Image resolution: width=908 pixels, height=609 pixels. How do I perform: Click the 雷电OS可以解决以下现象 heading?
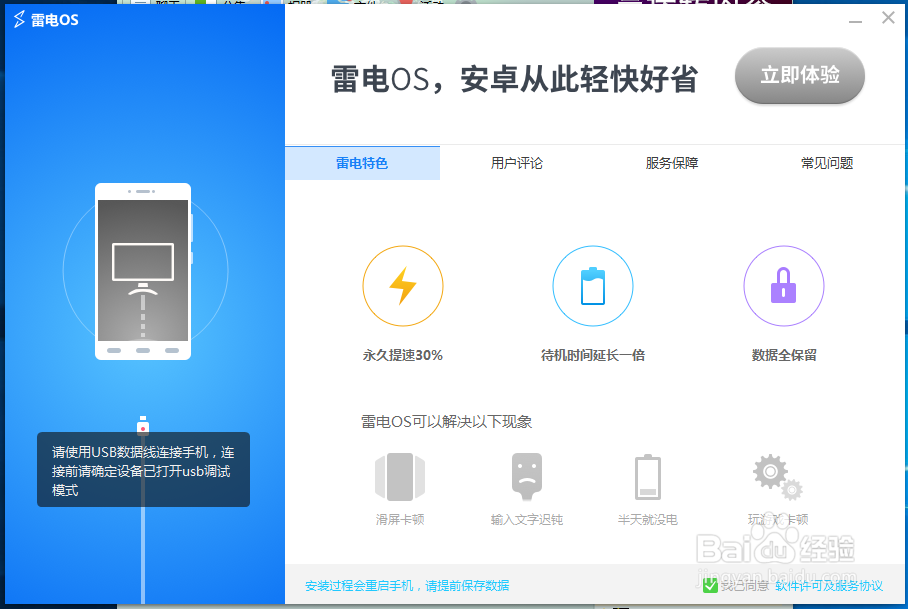[446, 421]
